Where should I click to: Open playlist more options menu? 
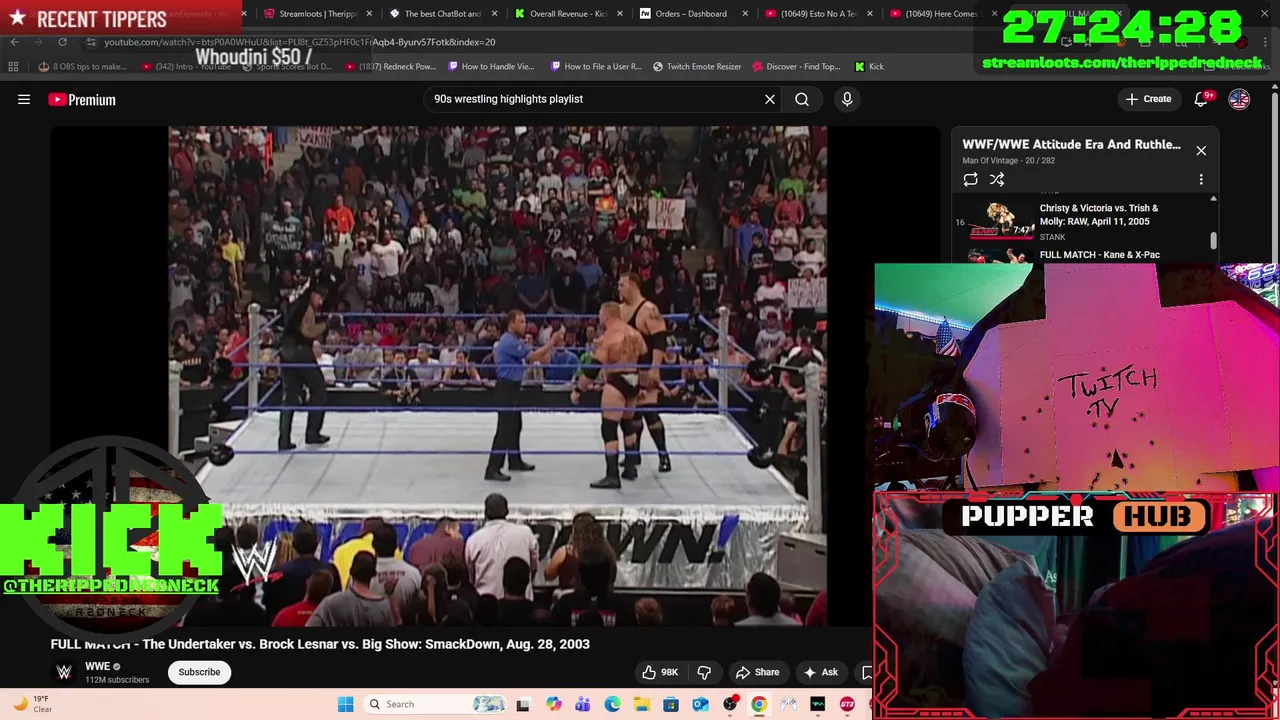(x=1201, y=179)
